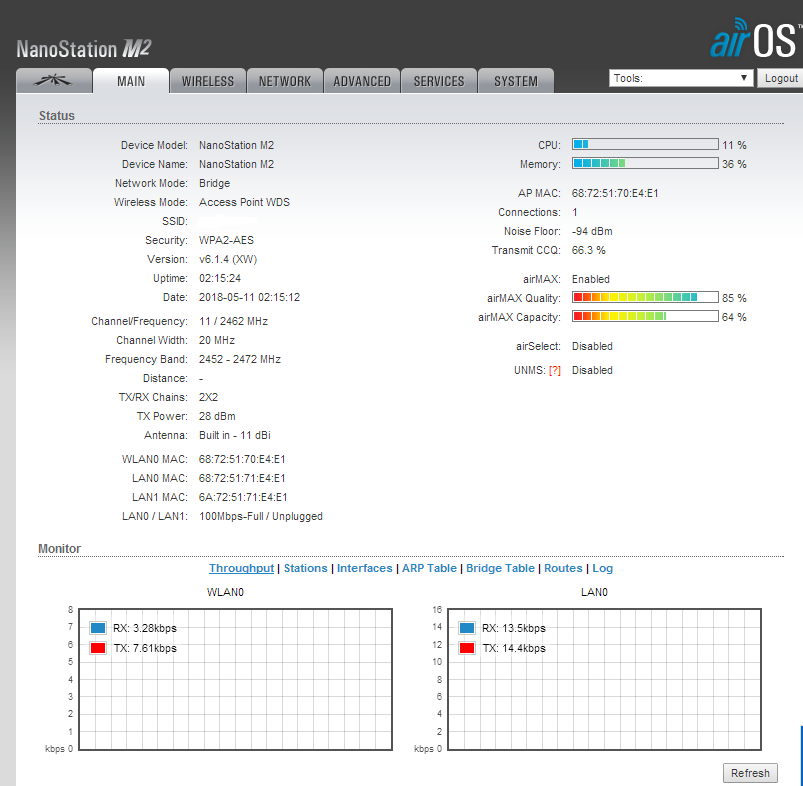Click the Access Point WDS value
803x786 pixels.
pyautogui.click(x=244, y=202)
